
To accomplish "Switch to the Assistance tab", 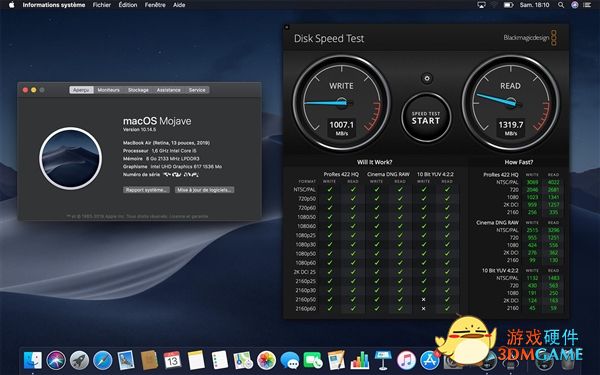I will [x=168, y=90].
